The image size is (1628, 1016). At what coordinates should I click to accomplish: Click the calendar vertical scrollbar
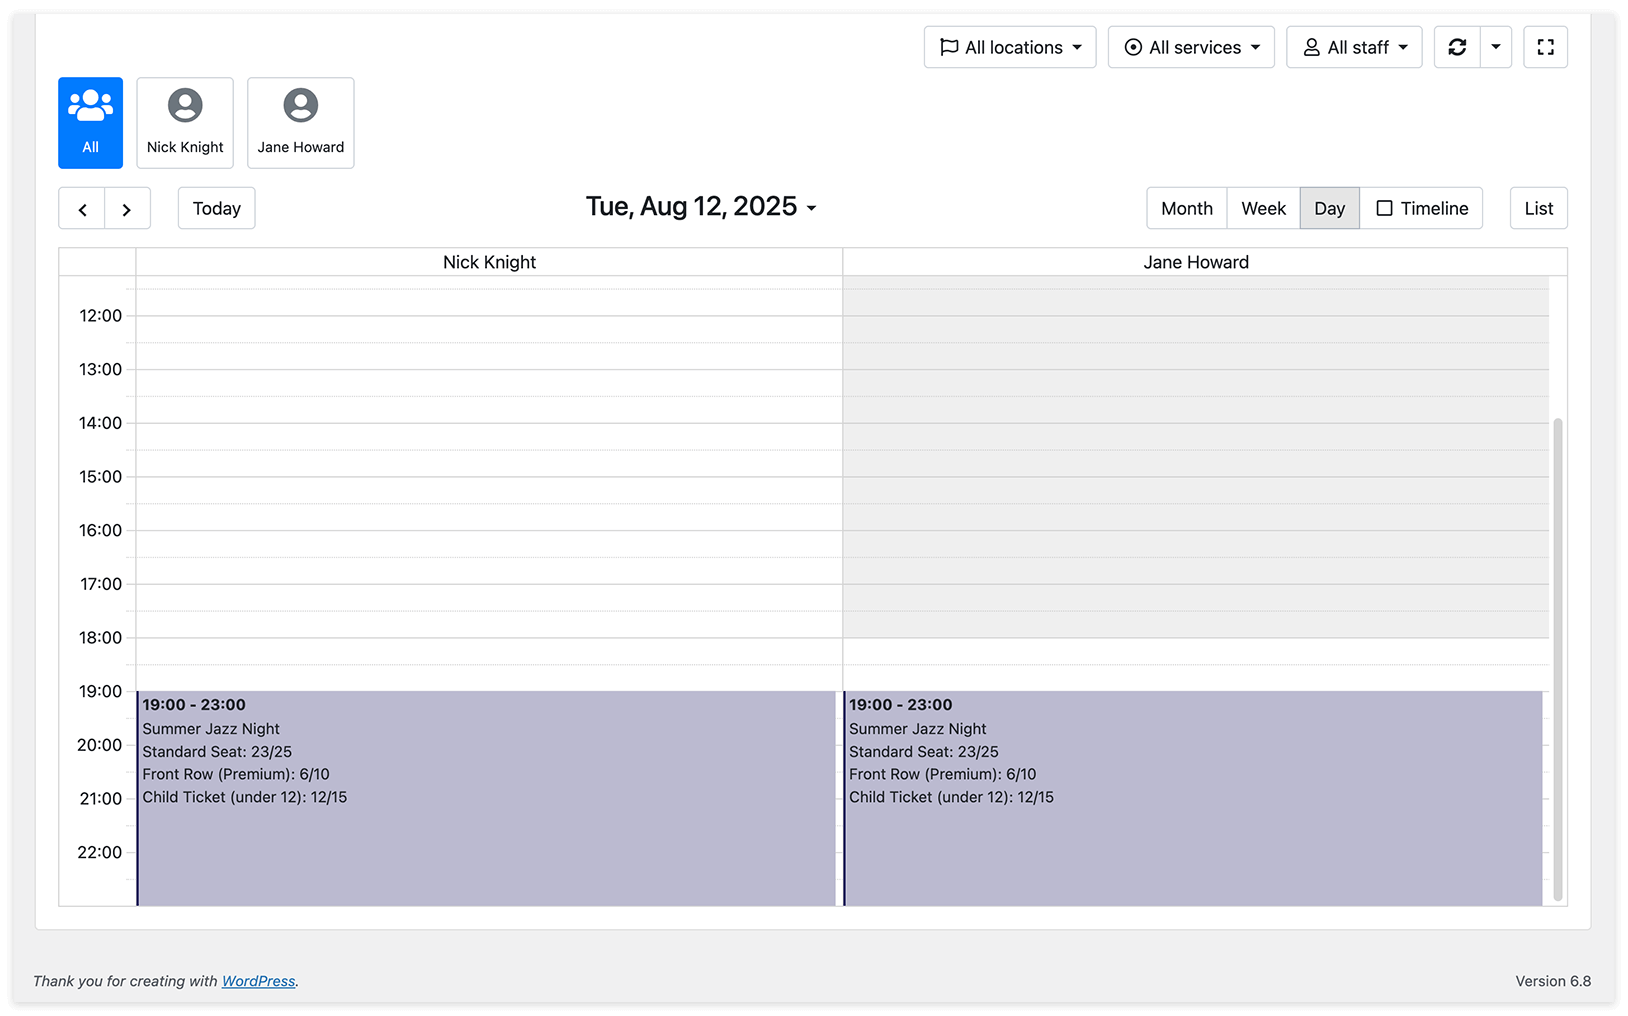[x=1558, y=660]
